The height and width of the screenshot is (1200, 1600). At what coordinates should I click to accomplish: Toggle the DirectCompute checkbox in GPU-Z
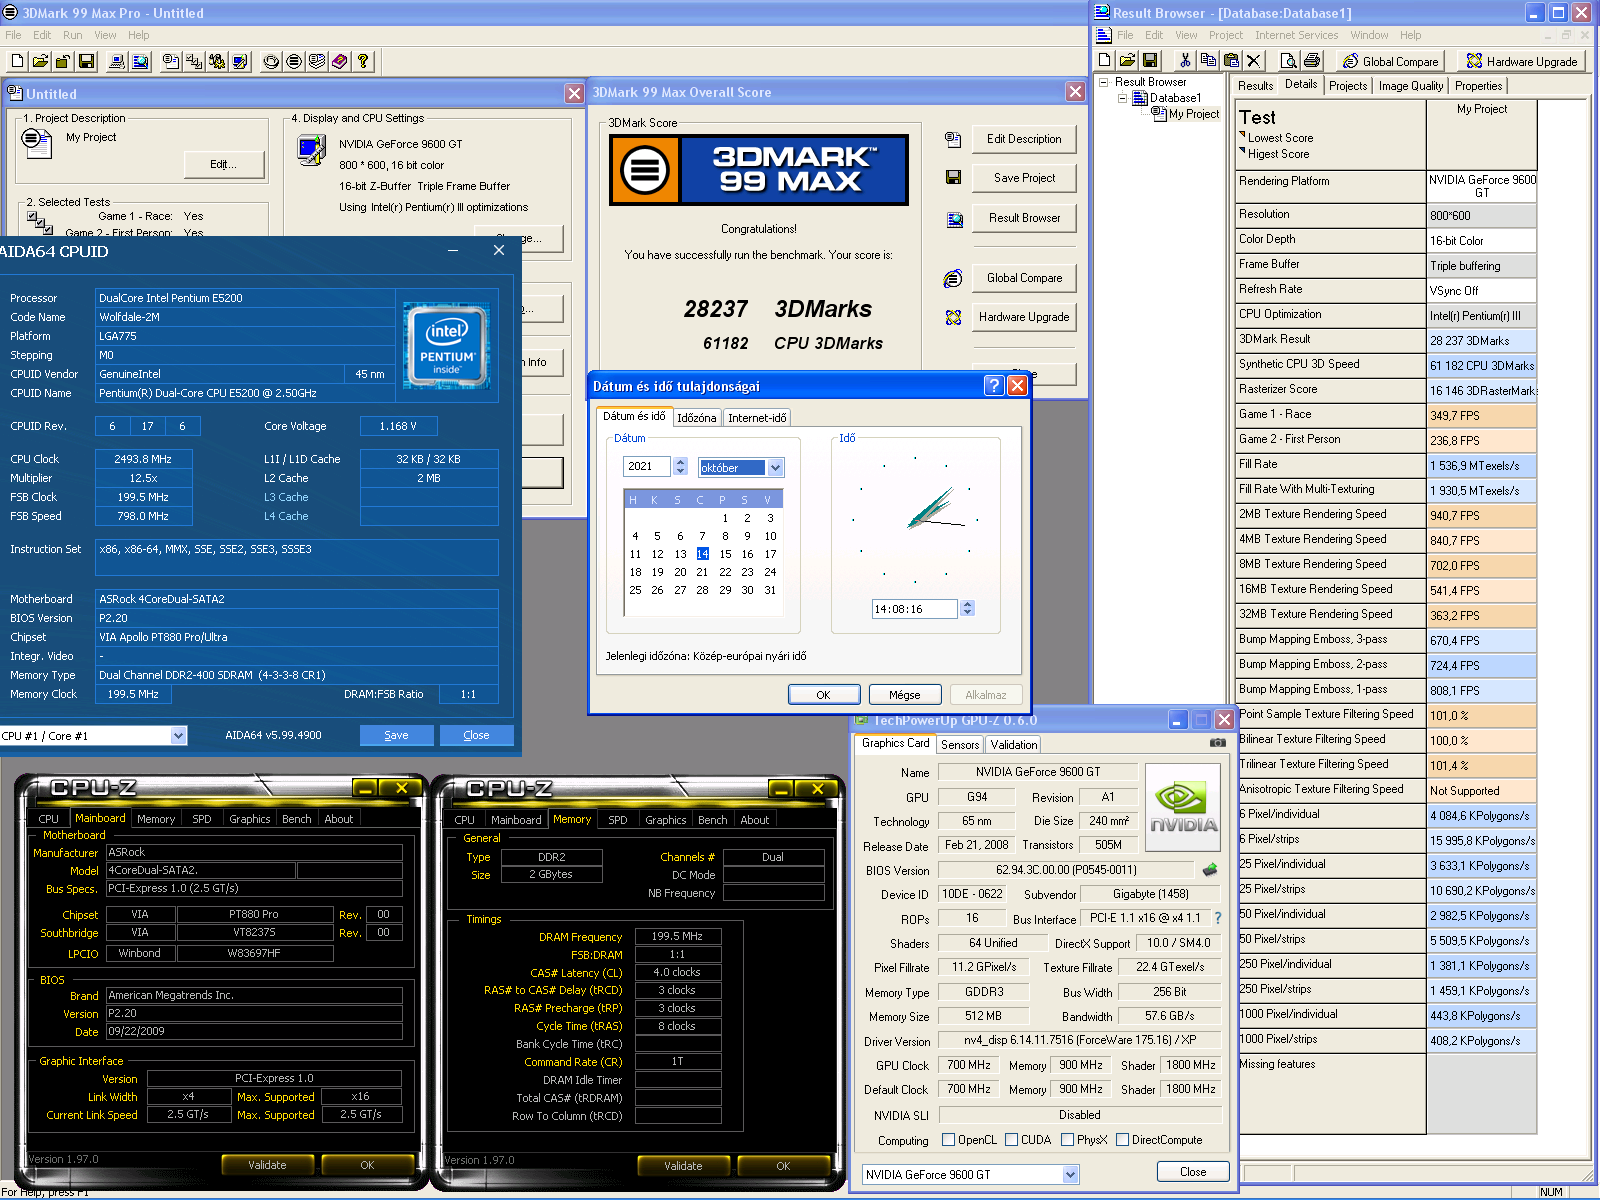[x=1123, y=1140]
